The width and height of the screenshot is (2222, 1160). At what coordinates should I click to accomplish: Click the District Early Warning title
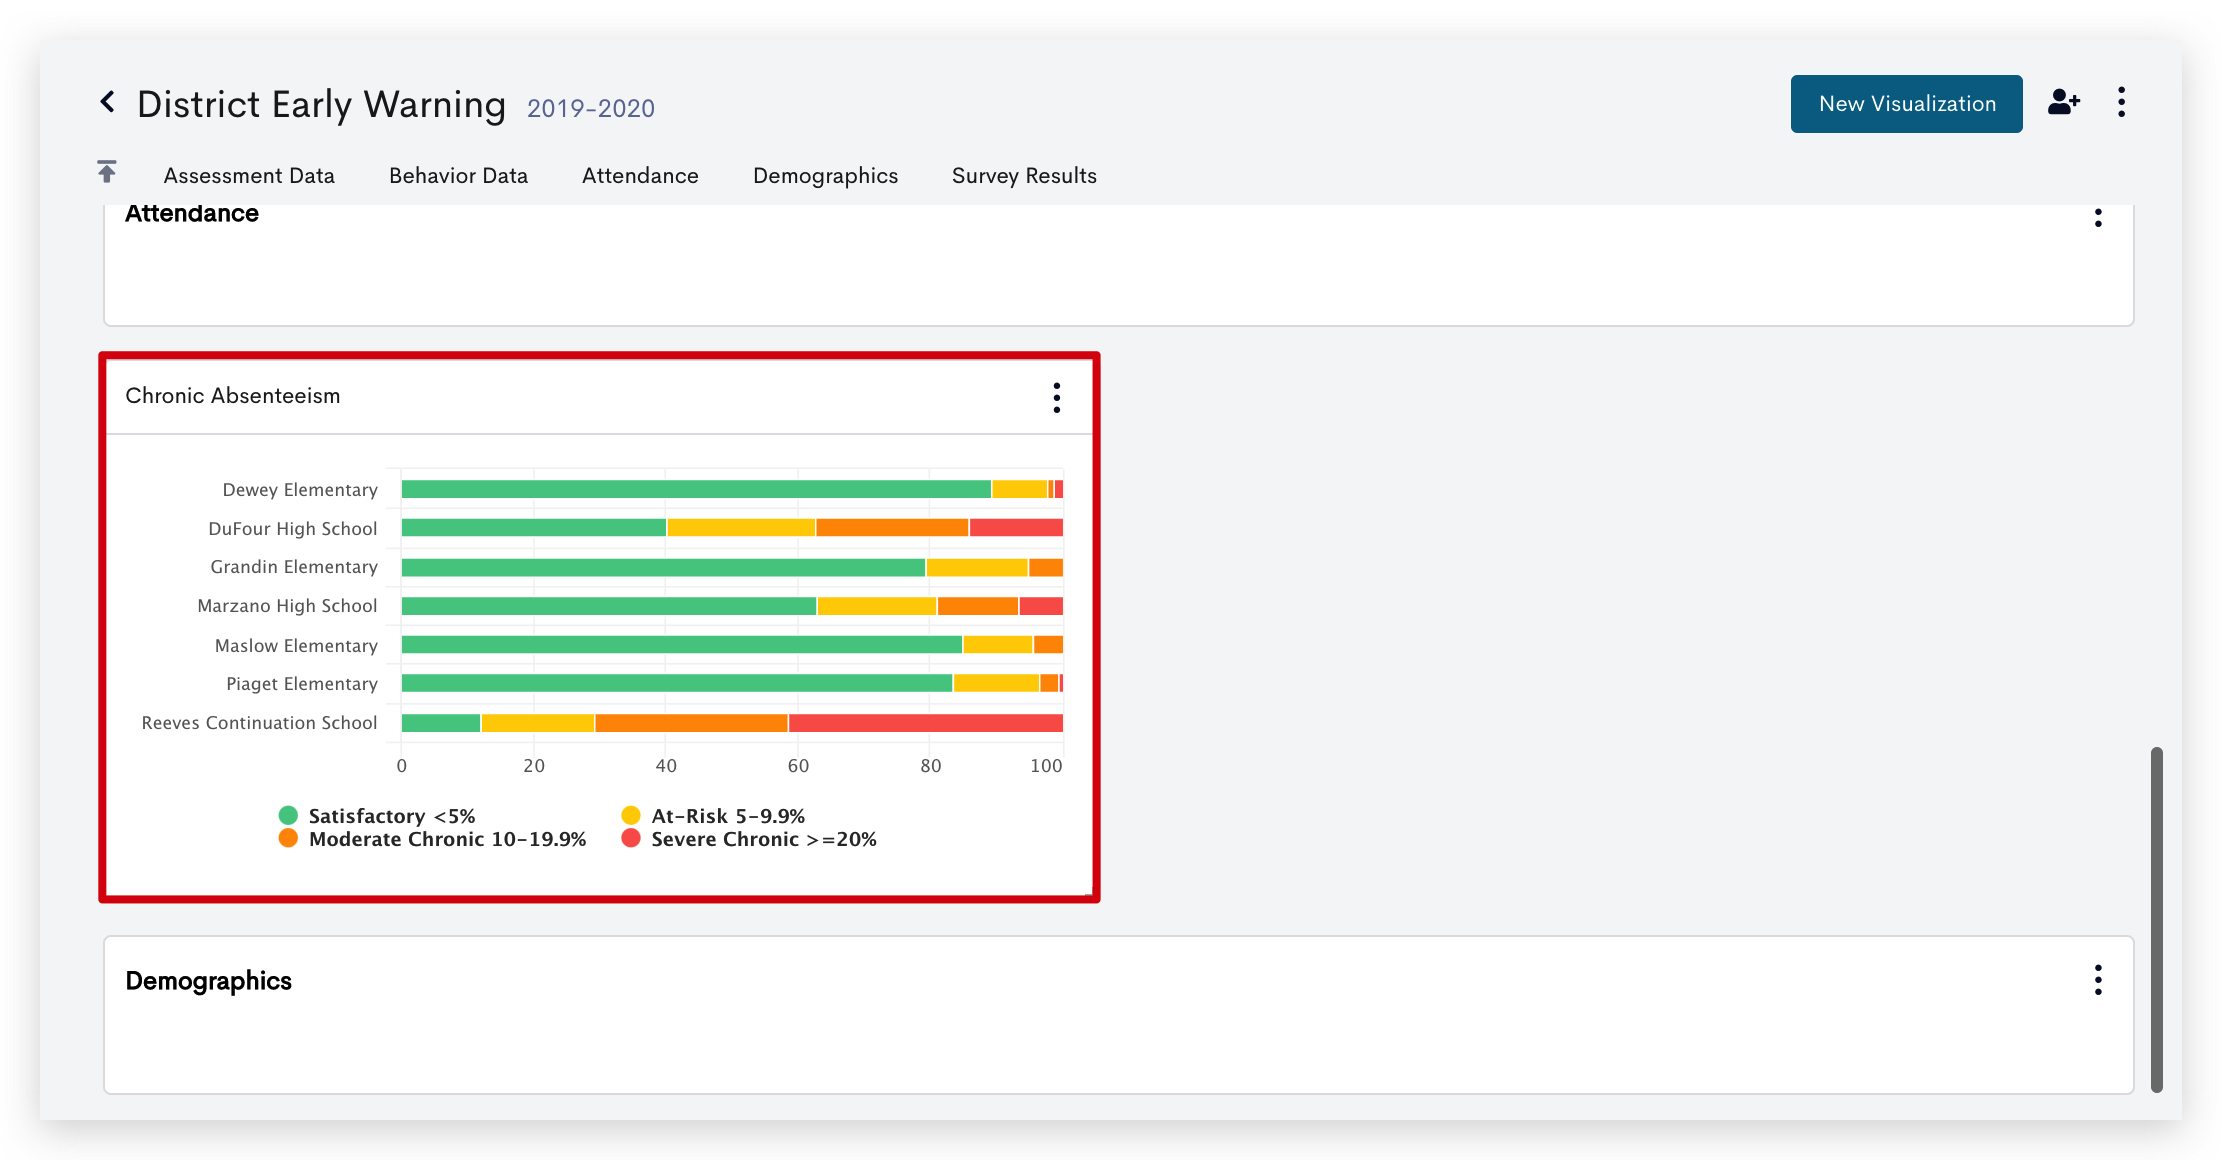coord(321,105)
